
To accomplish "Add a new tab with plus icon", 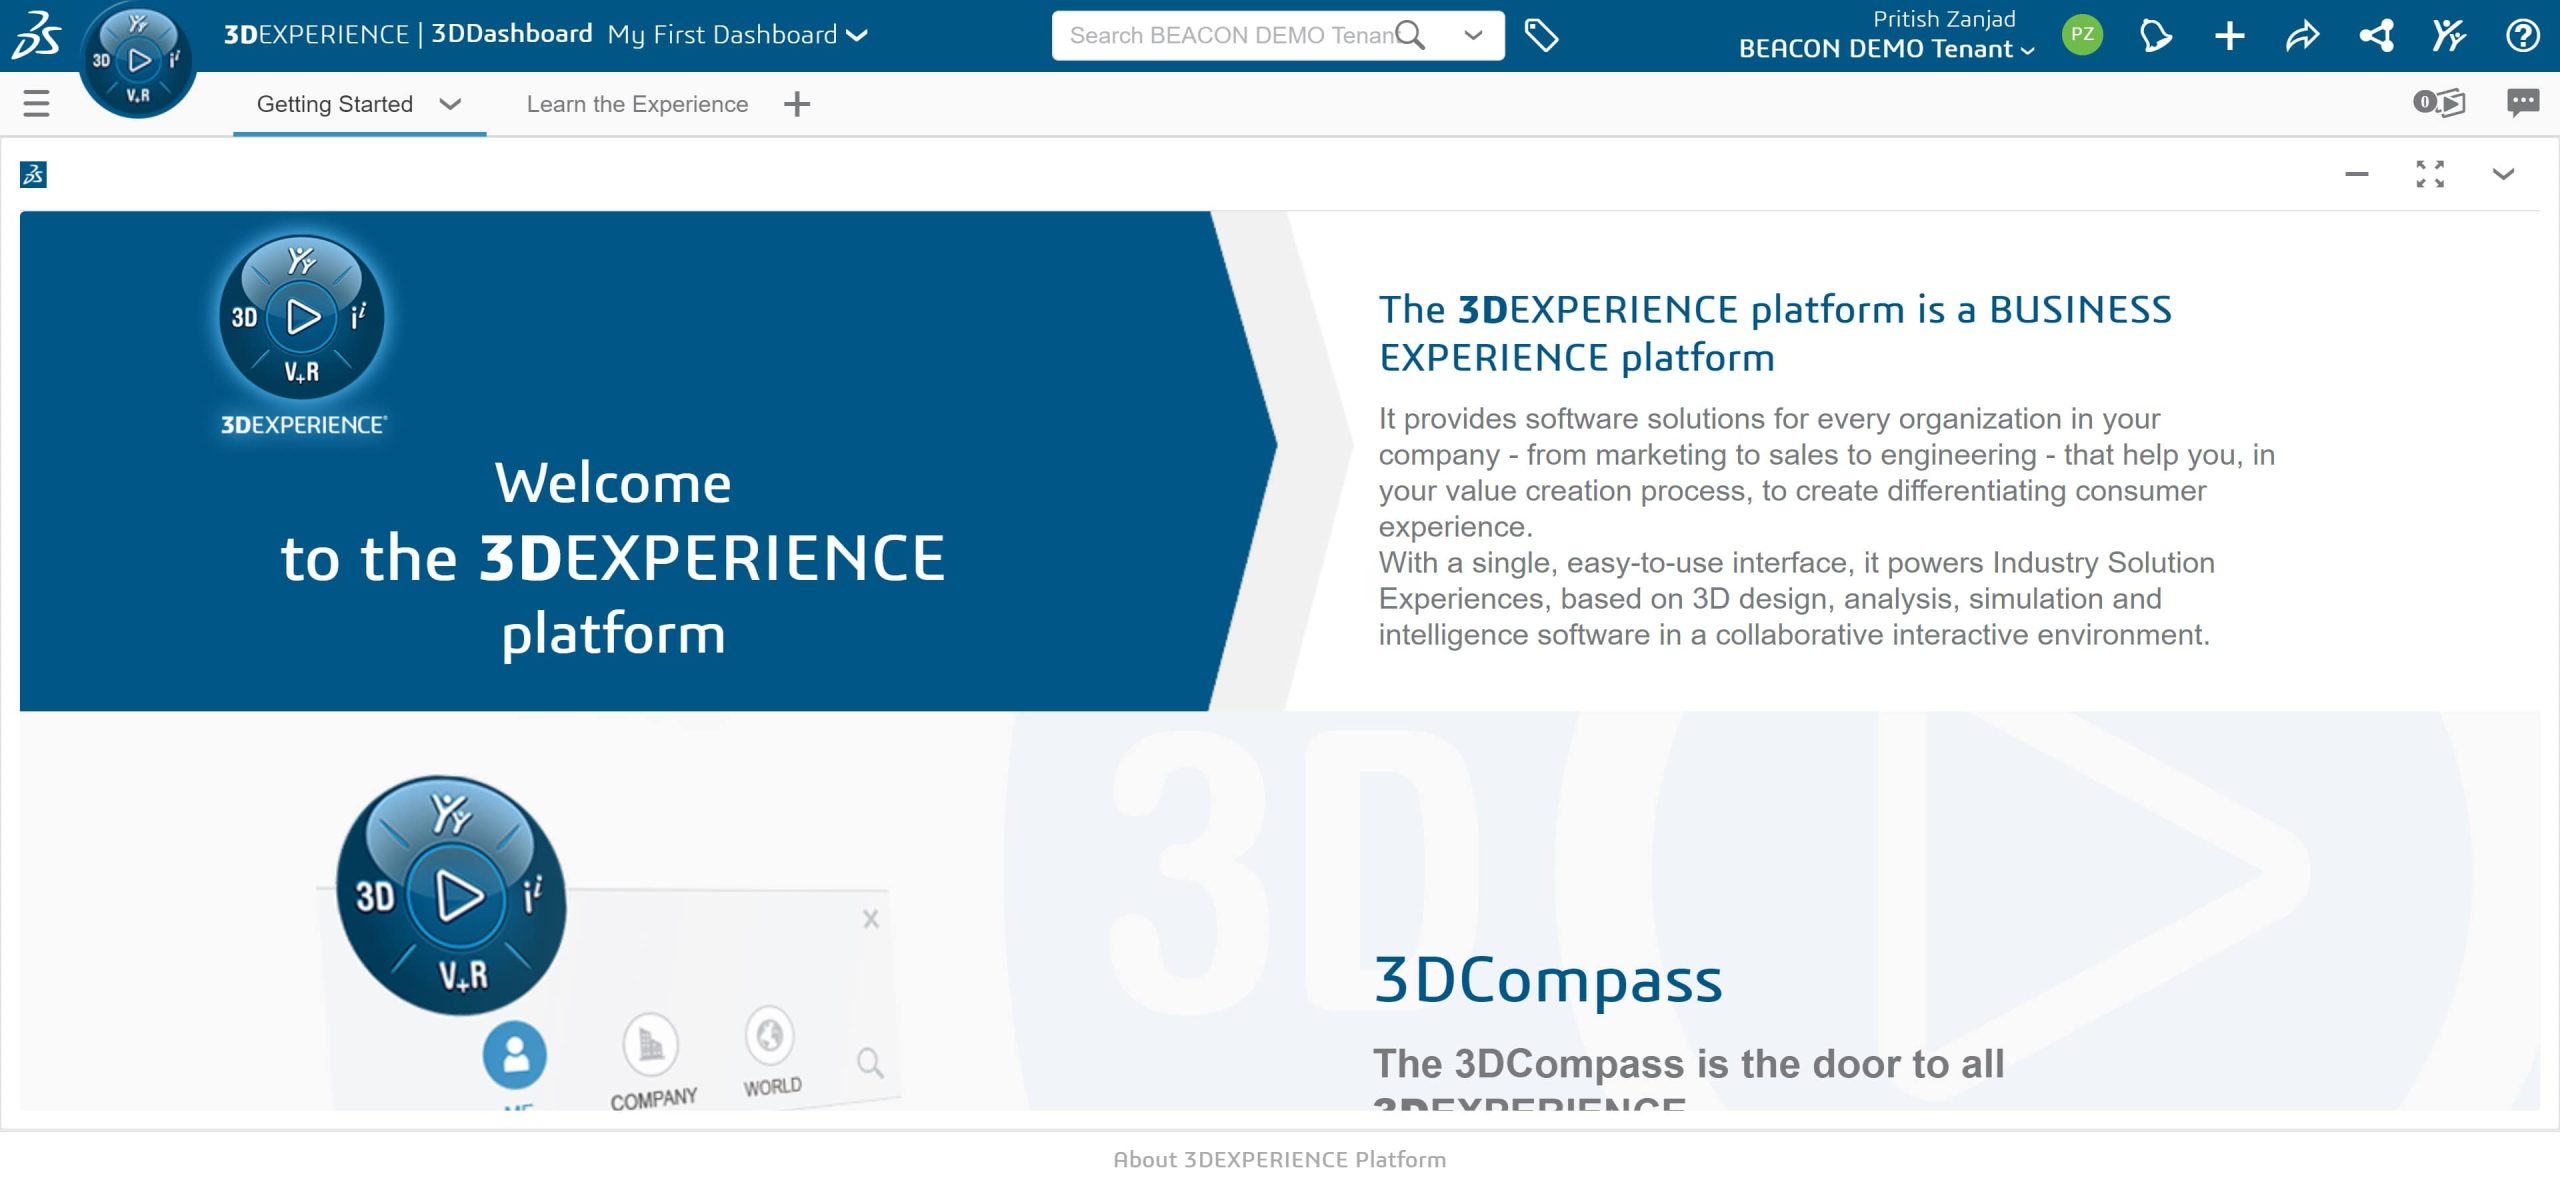I will (x=797, y=104).
